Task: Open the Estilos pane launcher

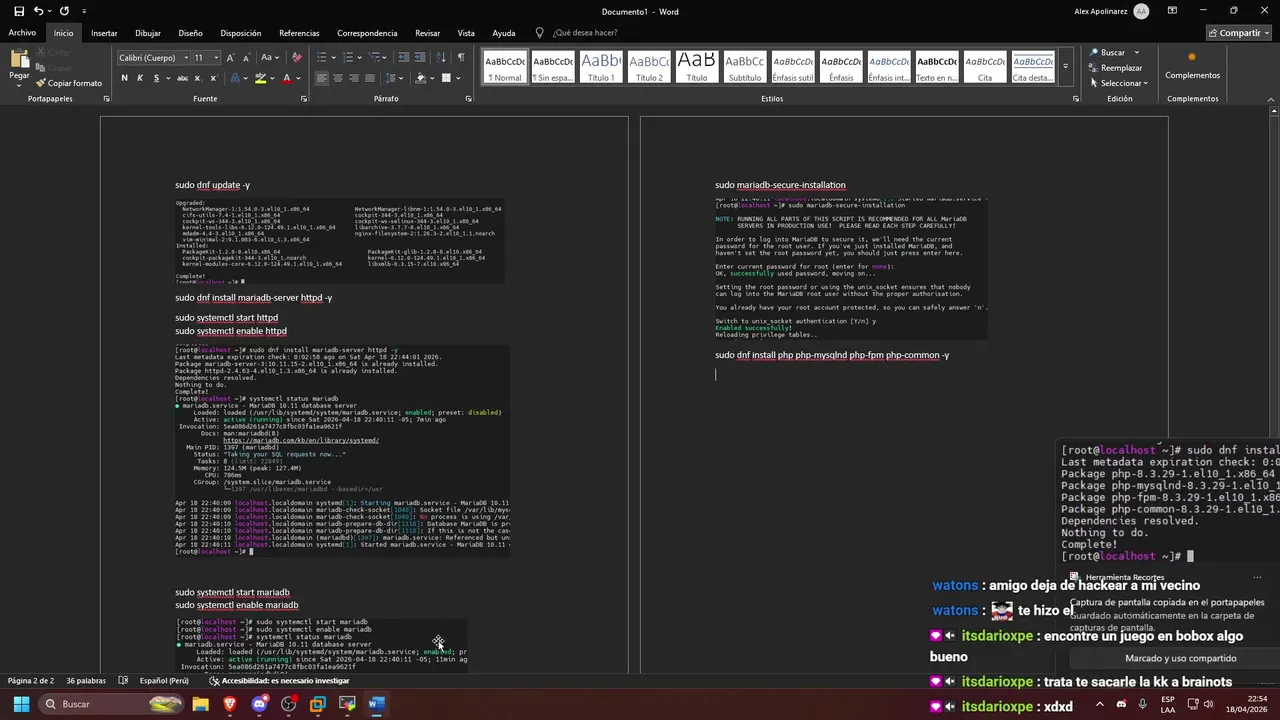Action: tap(1076, 99)
